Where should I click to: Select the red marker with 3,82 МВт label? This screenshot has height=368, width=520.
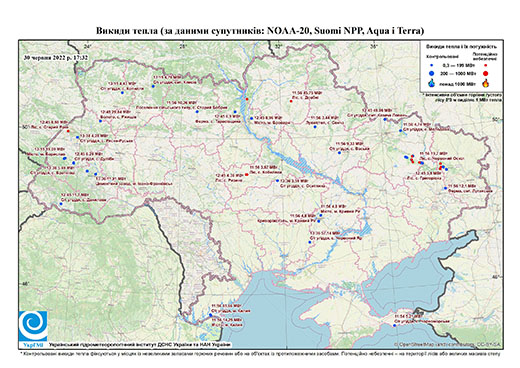[247, 174]
